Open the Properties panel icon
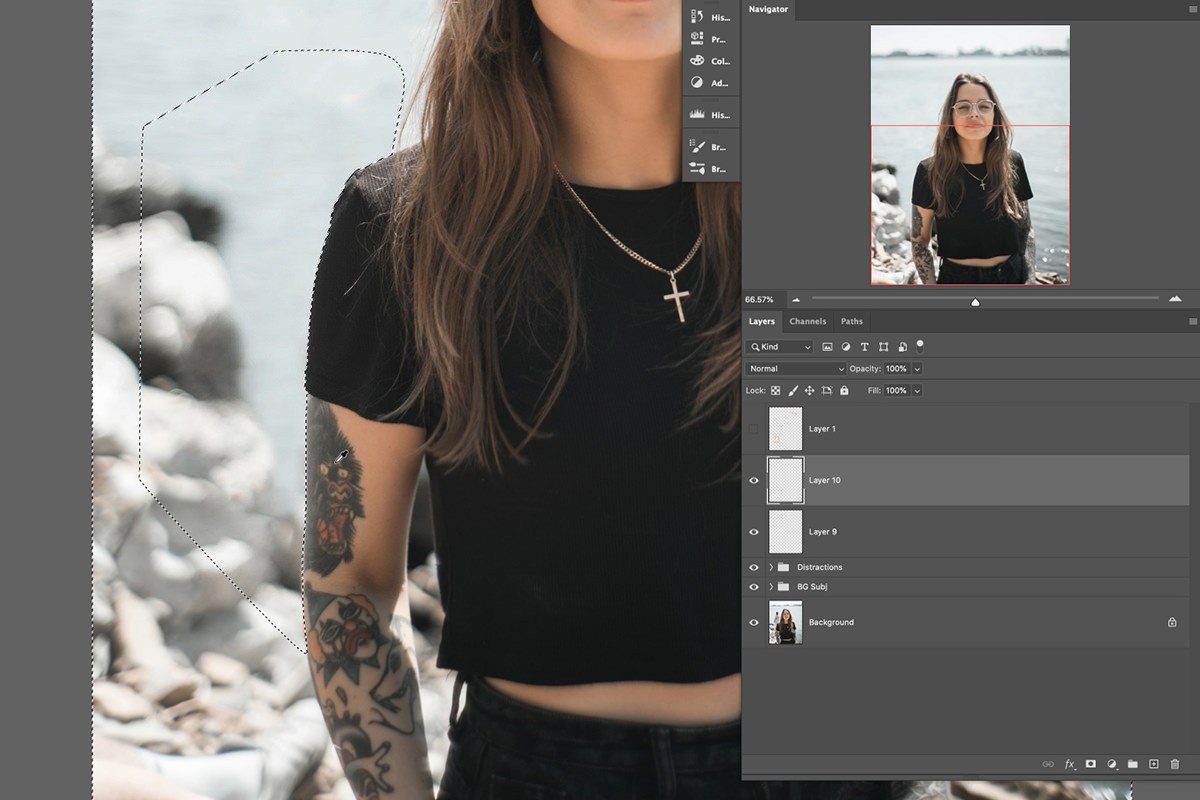The image size is (1200, 800). pyautogui.click(x=698, y=39)
